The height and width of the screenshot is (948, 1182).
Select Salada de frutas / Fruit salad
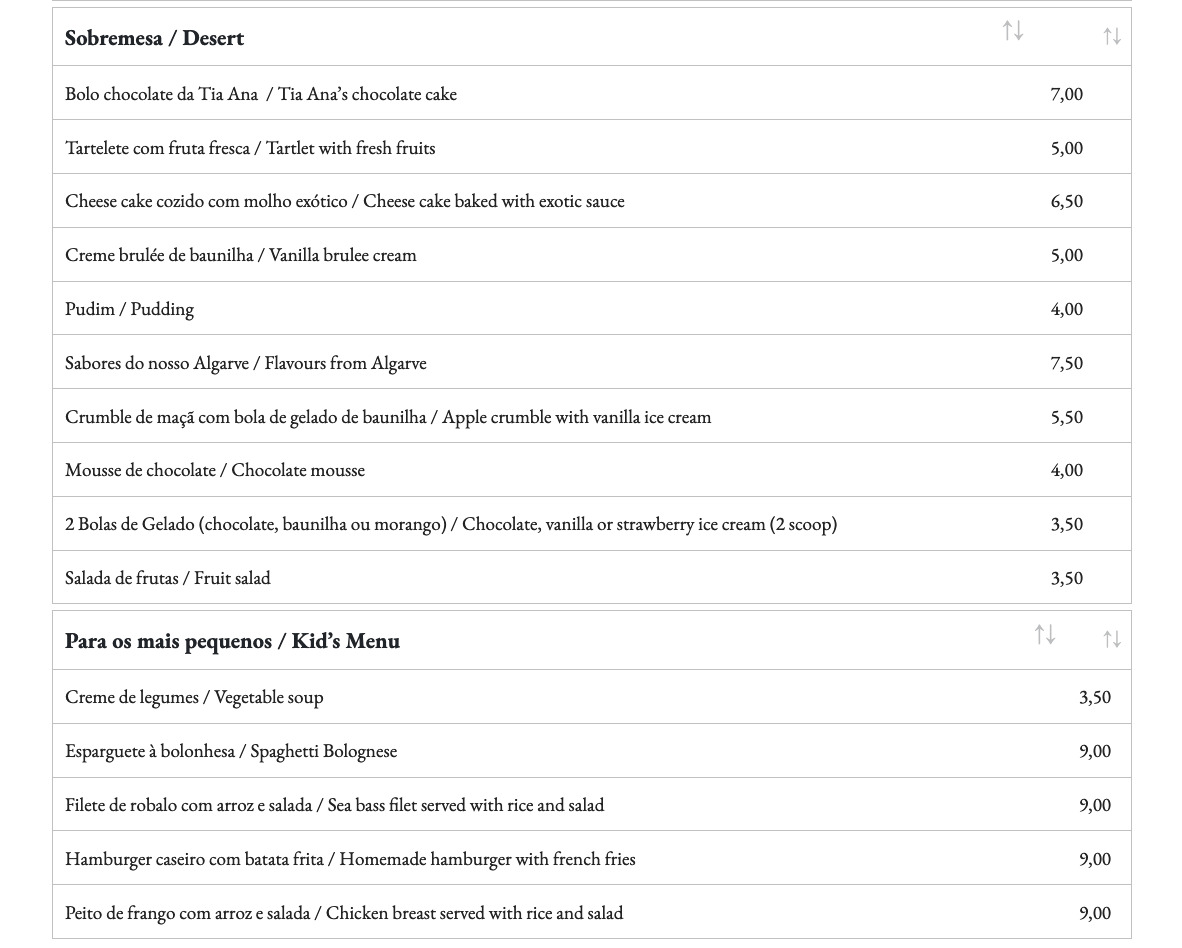click(167, 578)
